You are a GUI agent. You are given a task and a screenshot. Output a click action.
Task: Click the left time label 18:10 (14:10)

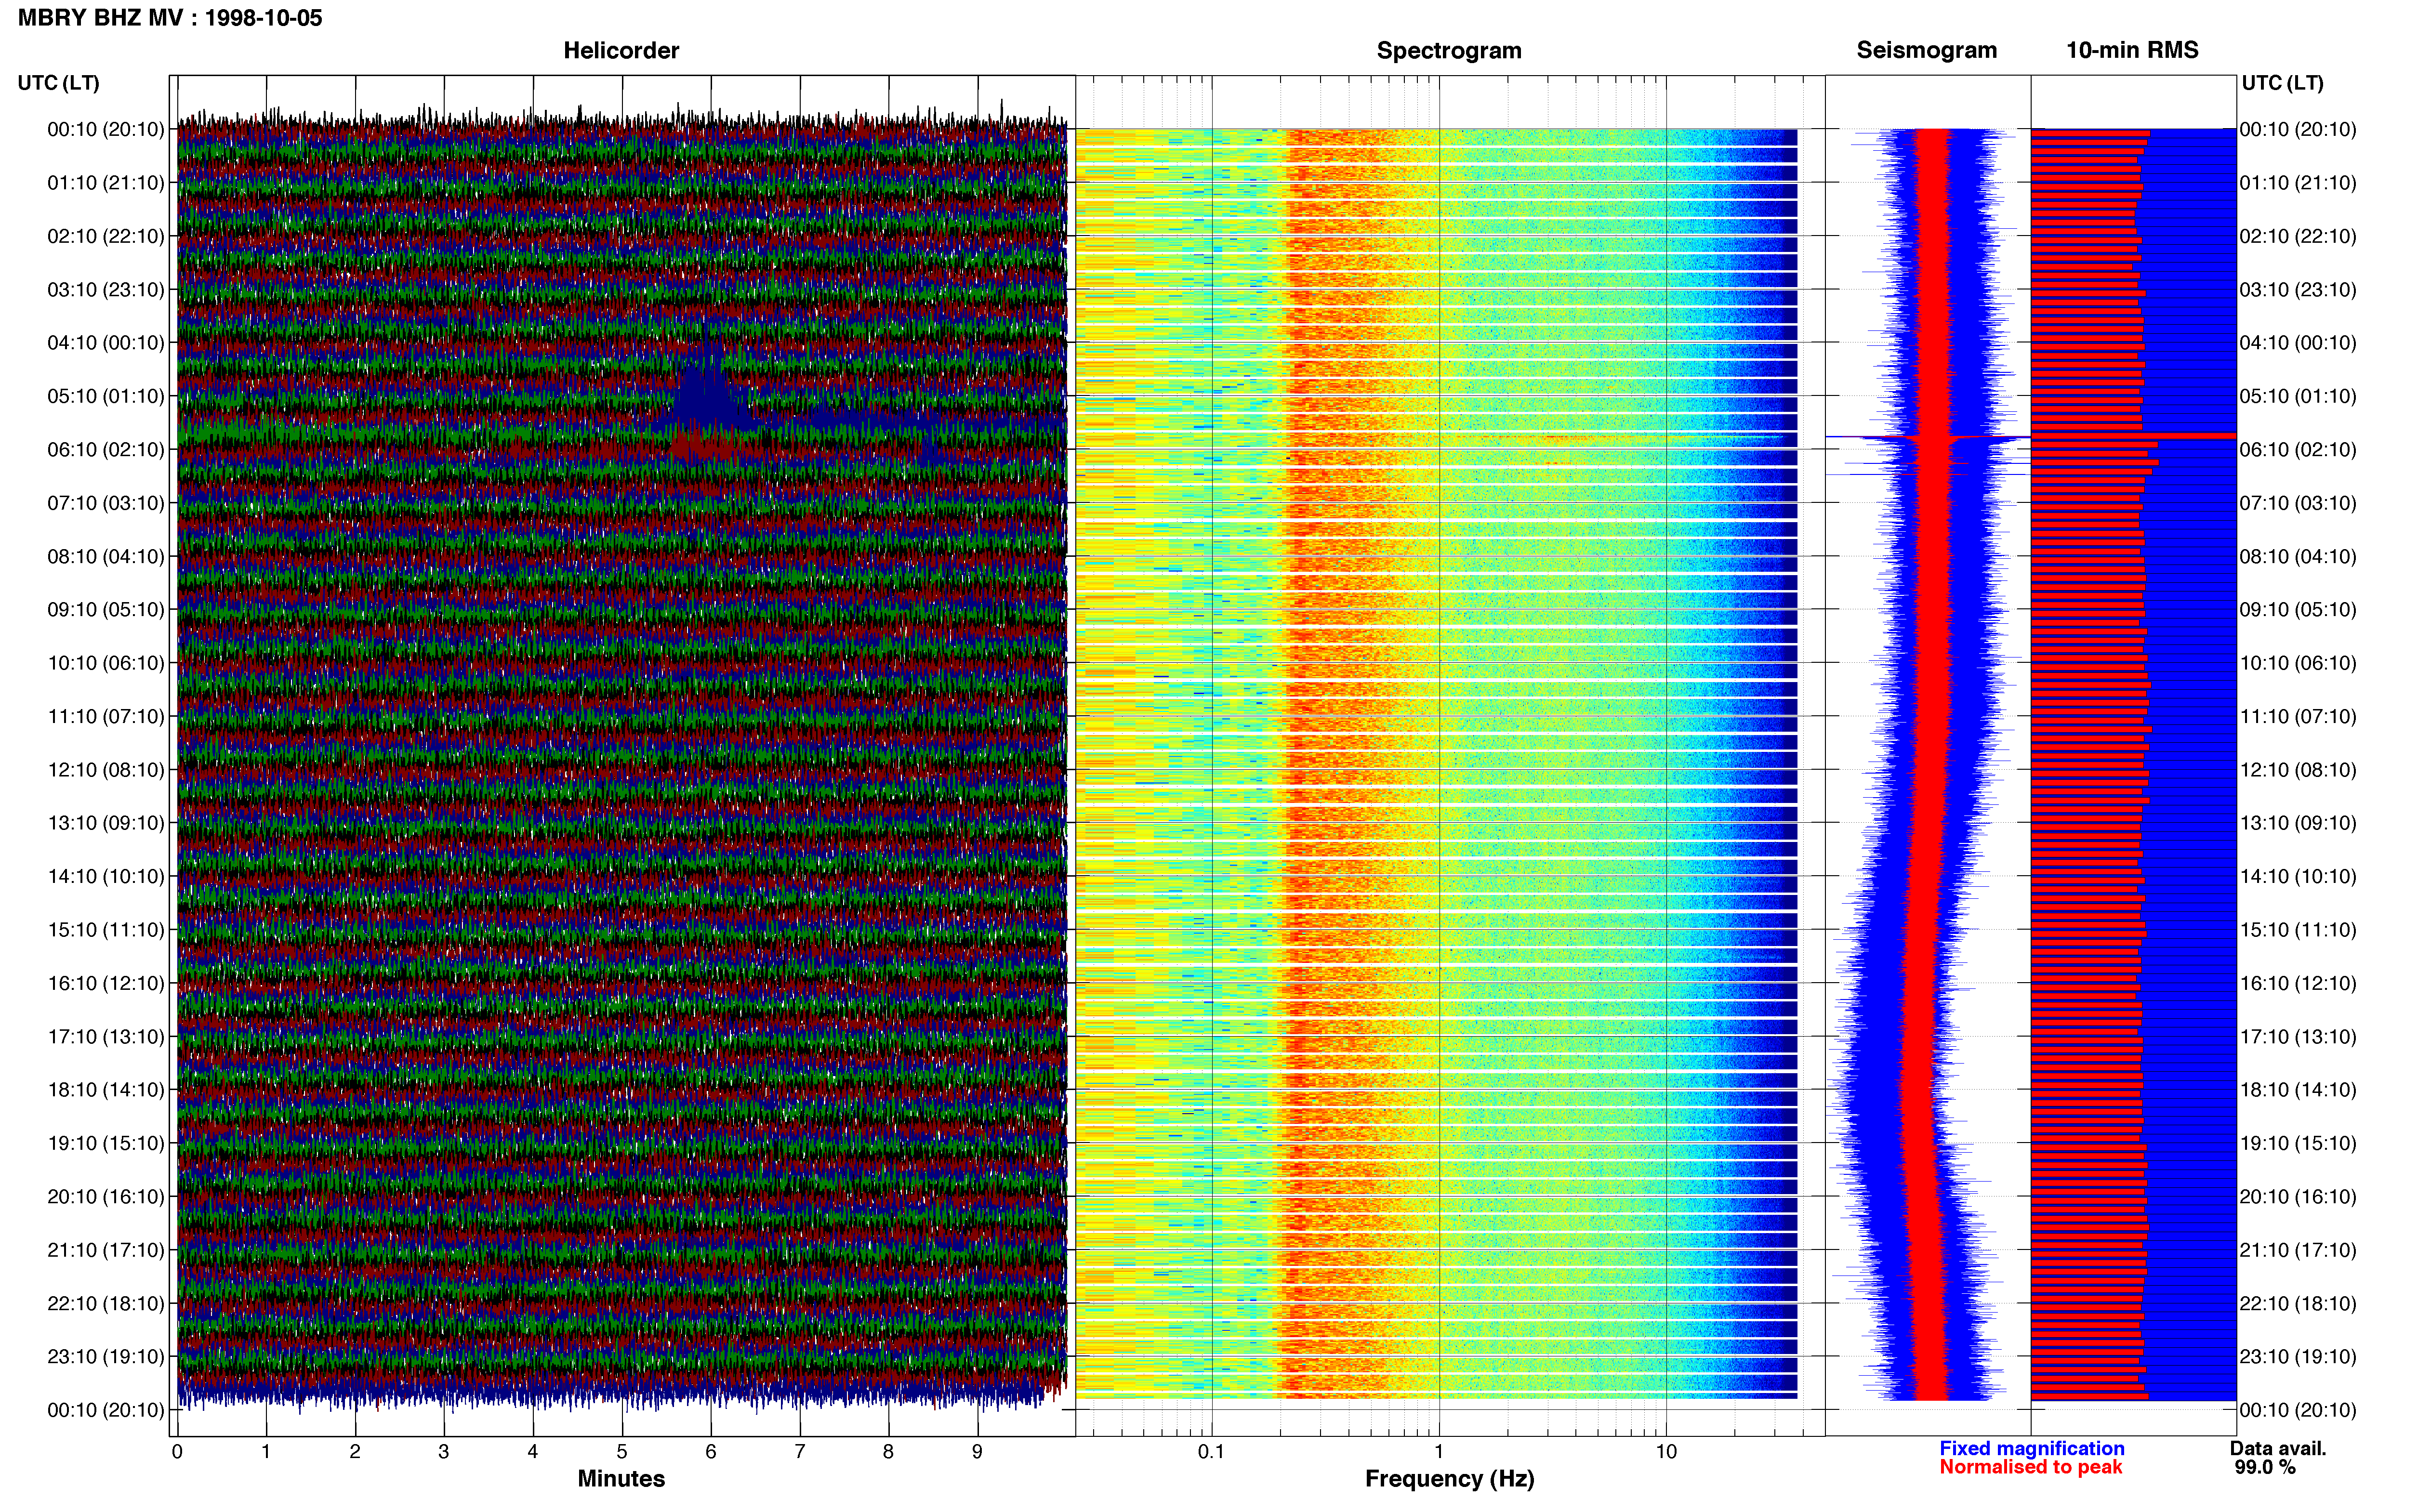click(x=105, y=1090)
